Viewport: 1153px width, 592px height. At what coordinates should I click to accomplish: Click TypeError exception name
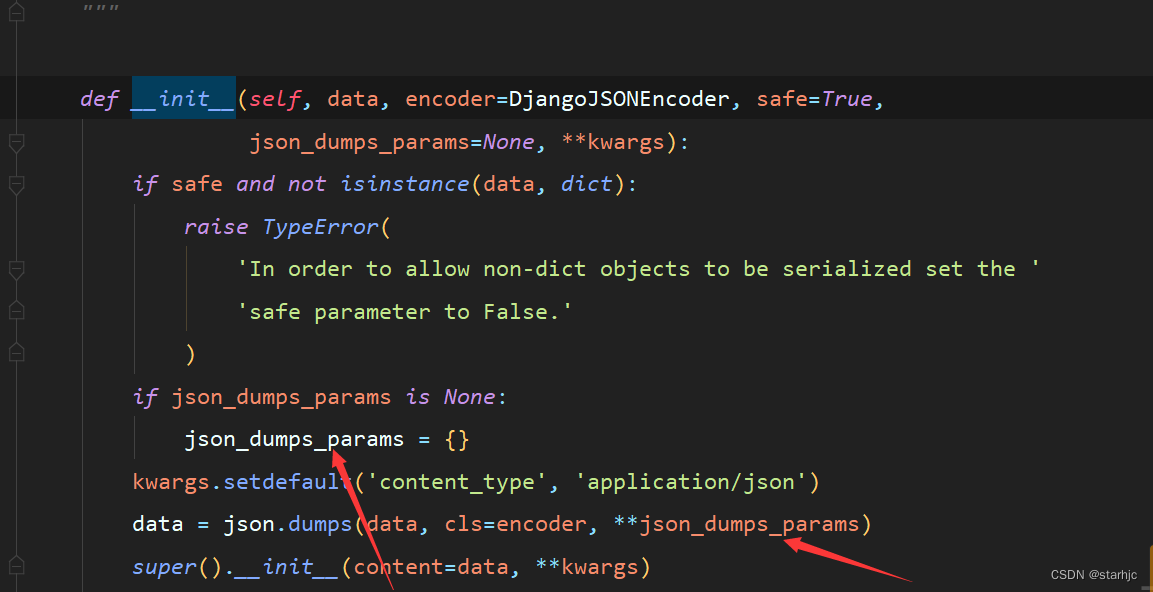[321, 227]
